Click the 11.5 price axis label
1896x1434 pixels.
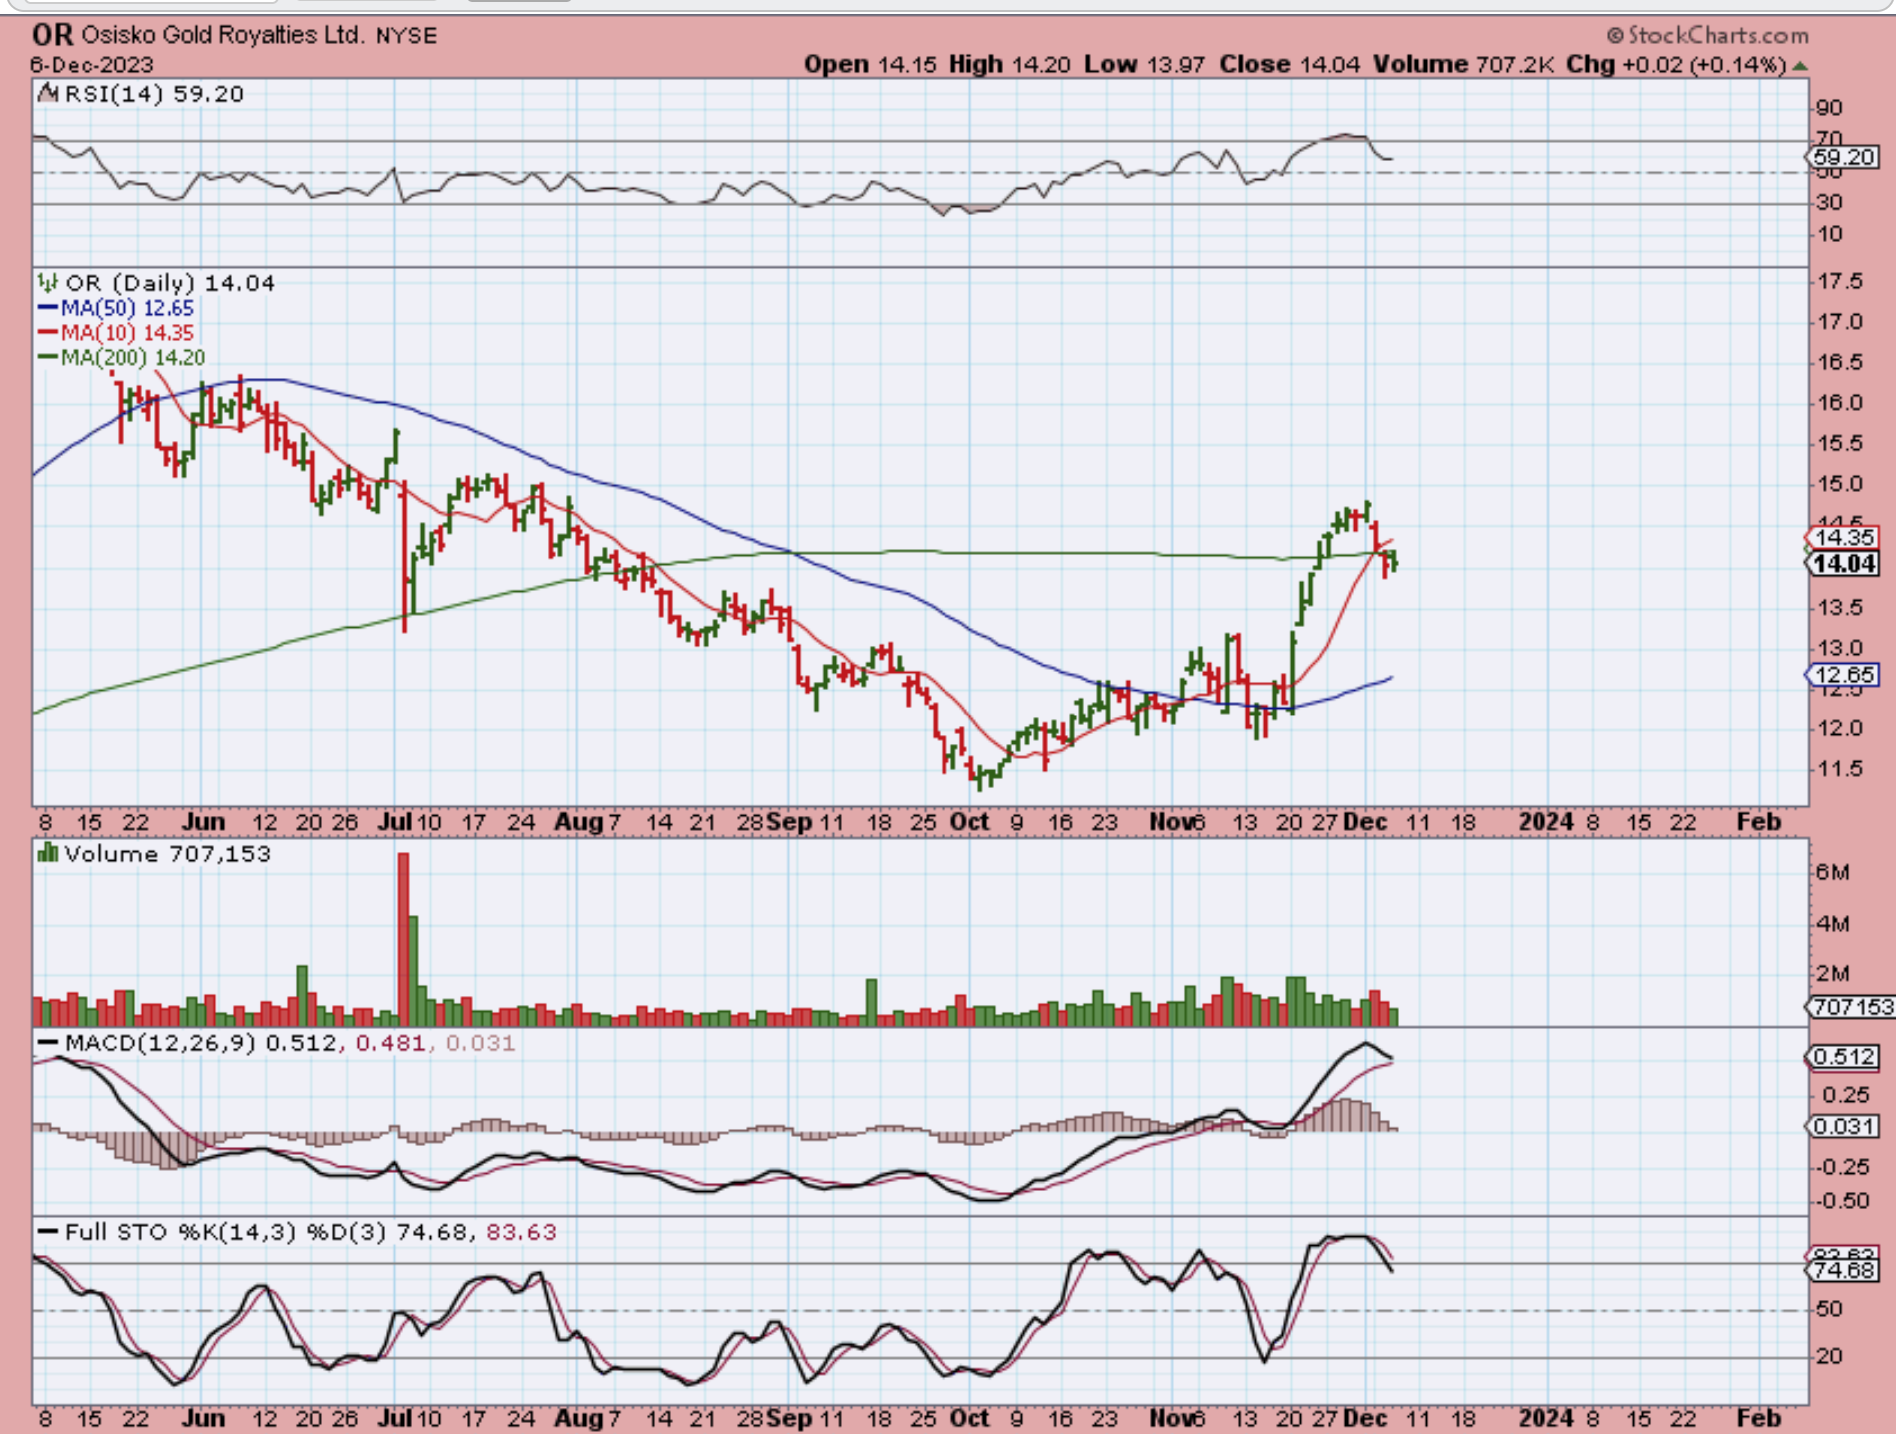(x=1840, y=769)
